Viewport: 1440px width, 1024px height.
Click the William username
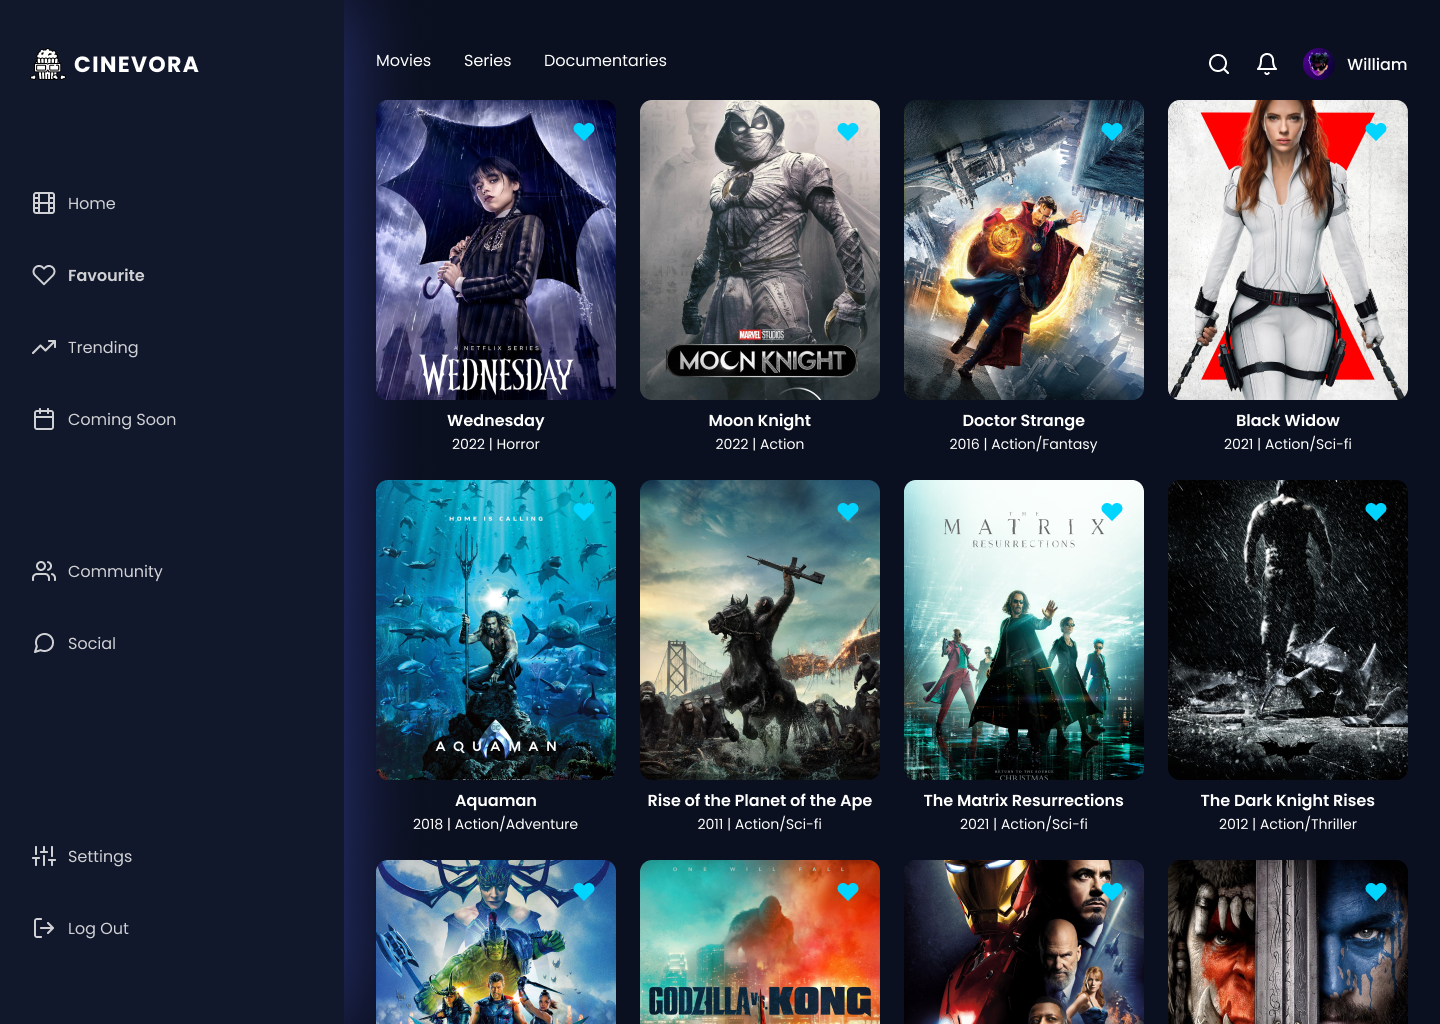point(1377,64)
